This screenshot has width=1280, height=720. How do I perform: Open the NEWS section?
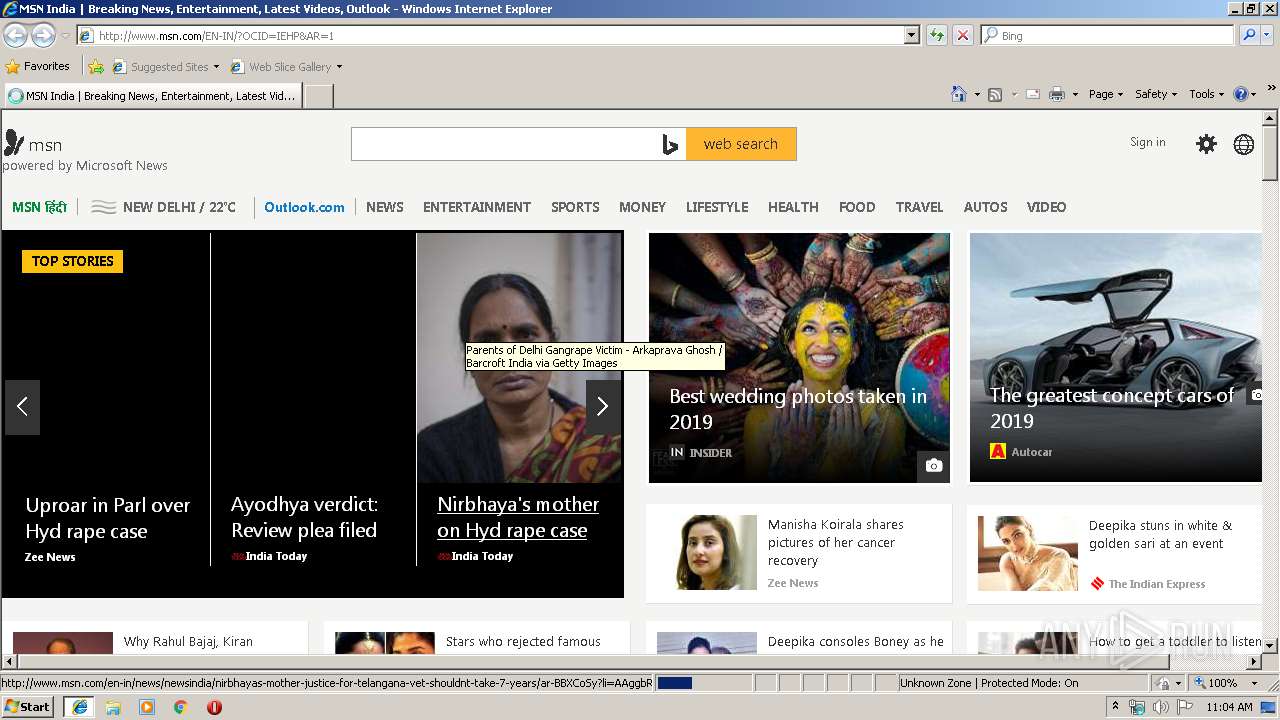(x=385, y=207)
